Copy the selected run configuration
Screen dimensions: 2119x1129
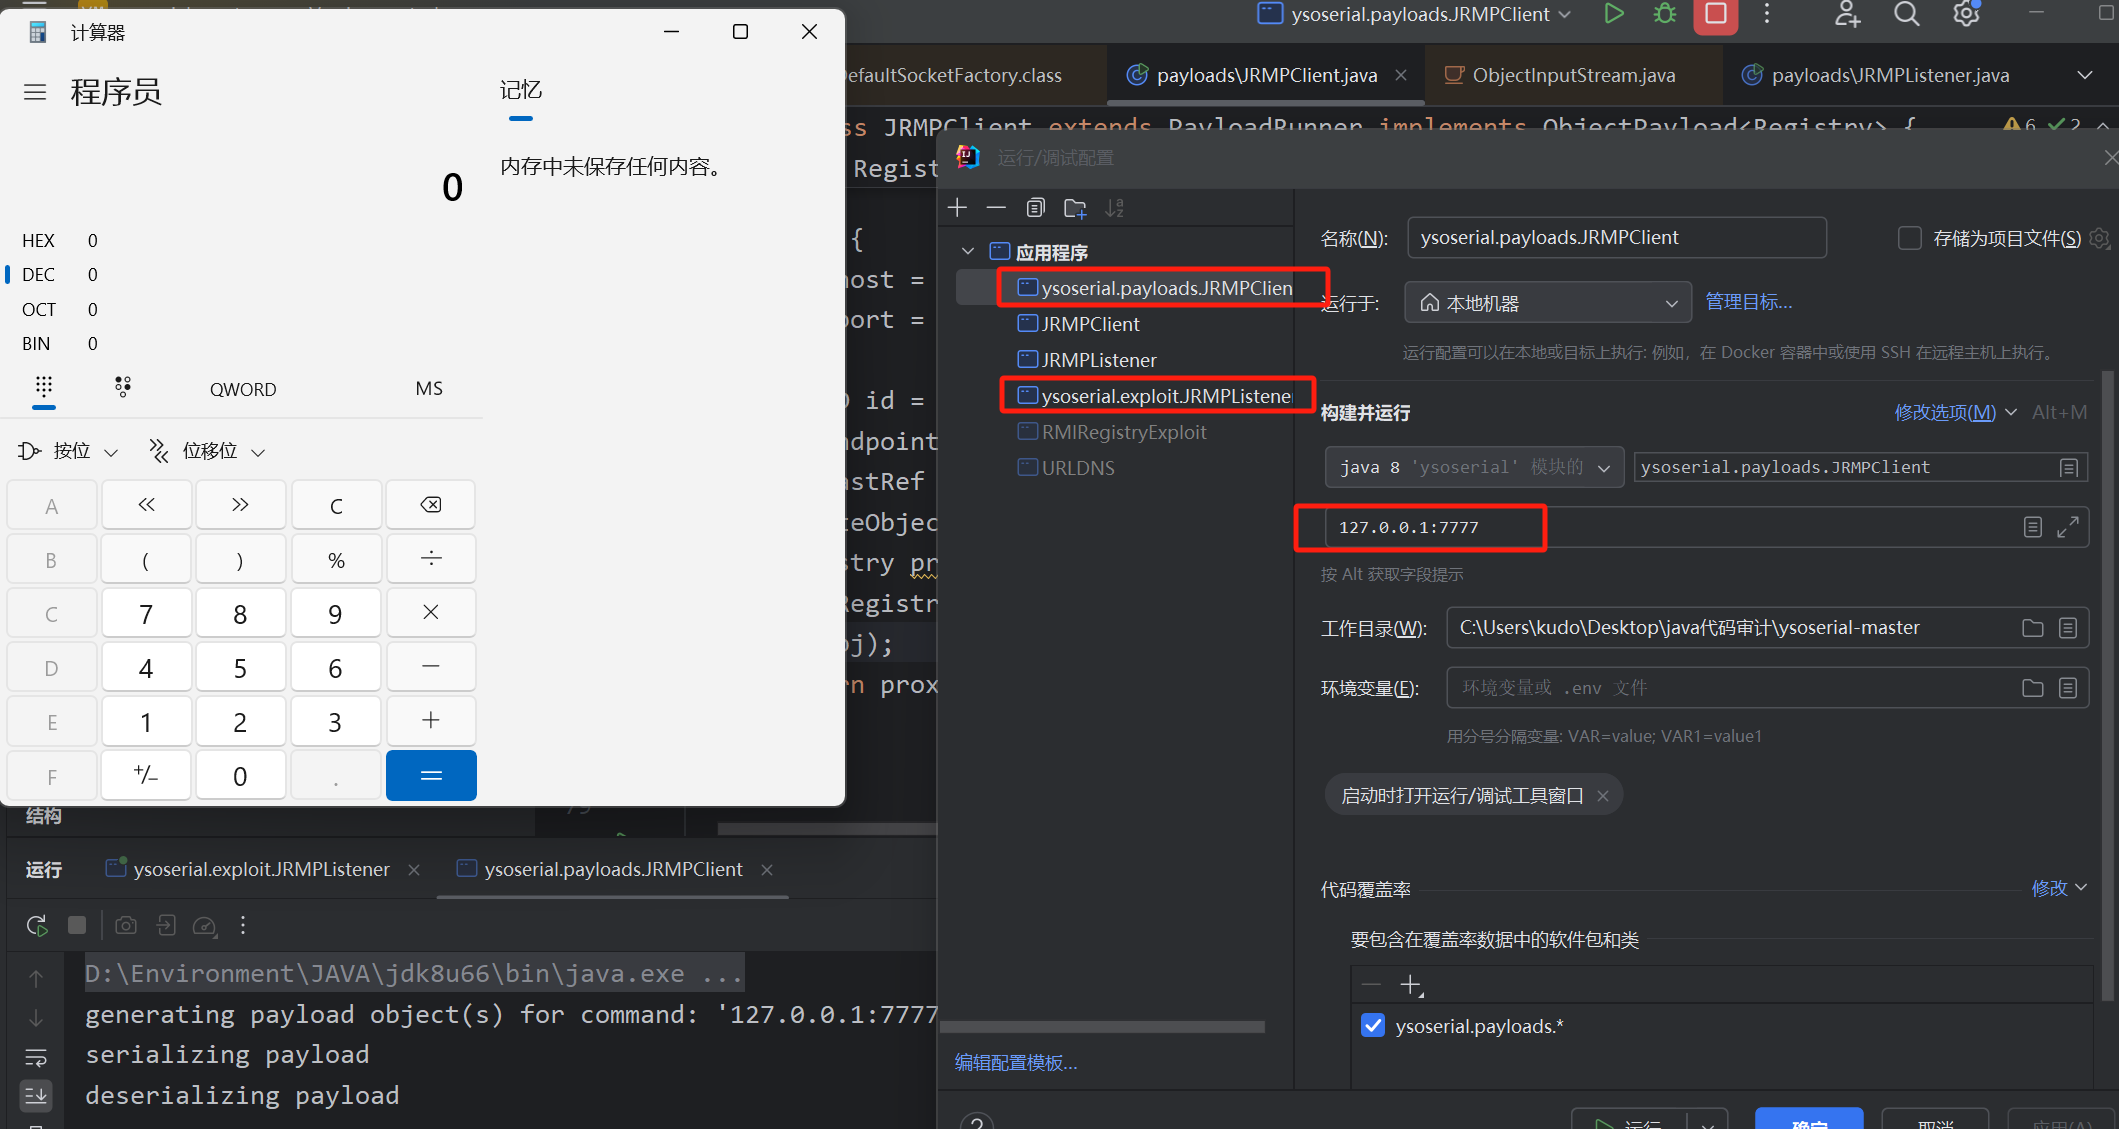1035,207
